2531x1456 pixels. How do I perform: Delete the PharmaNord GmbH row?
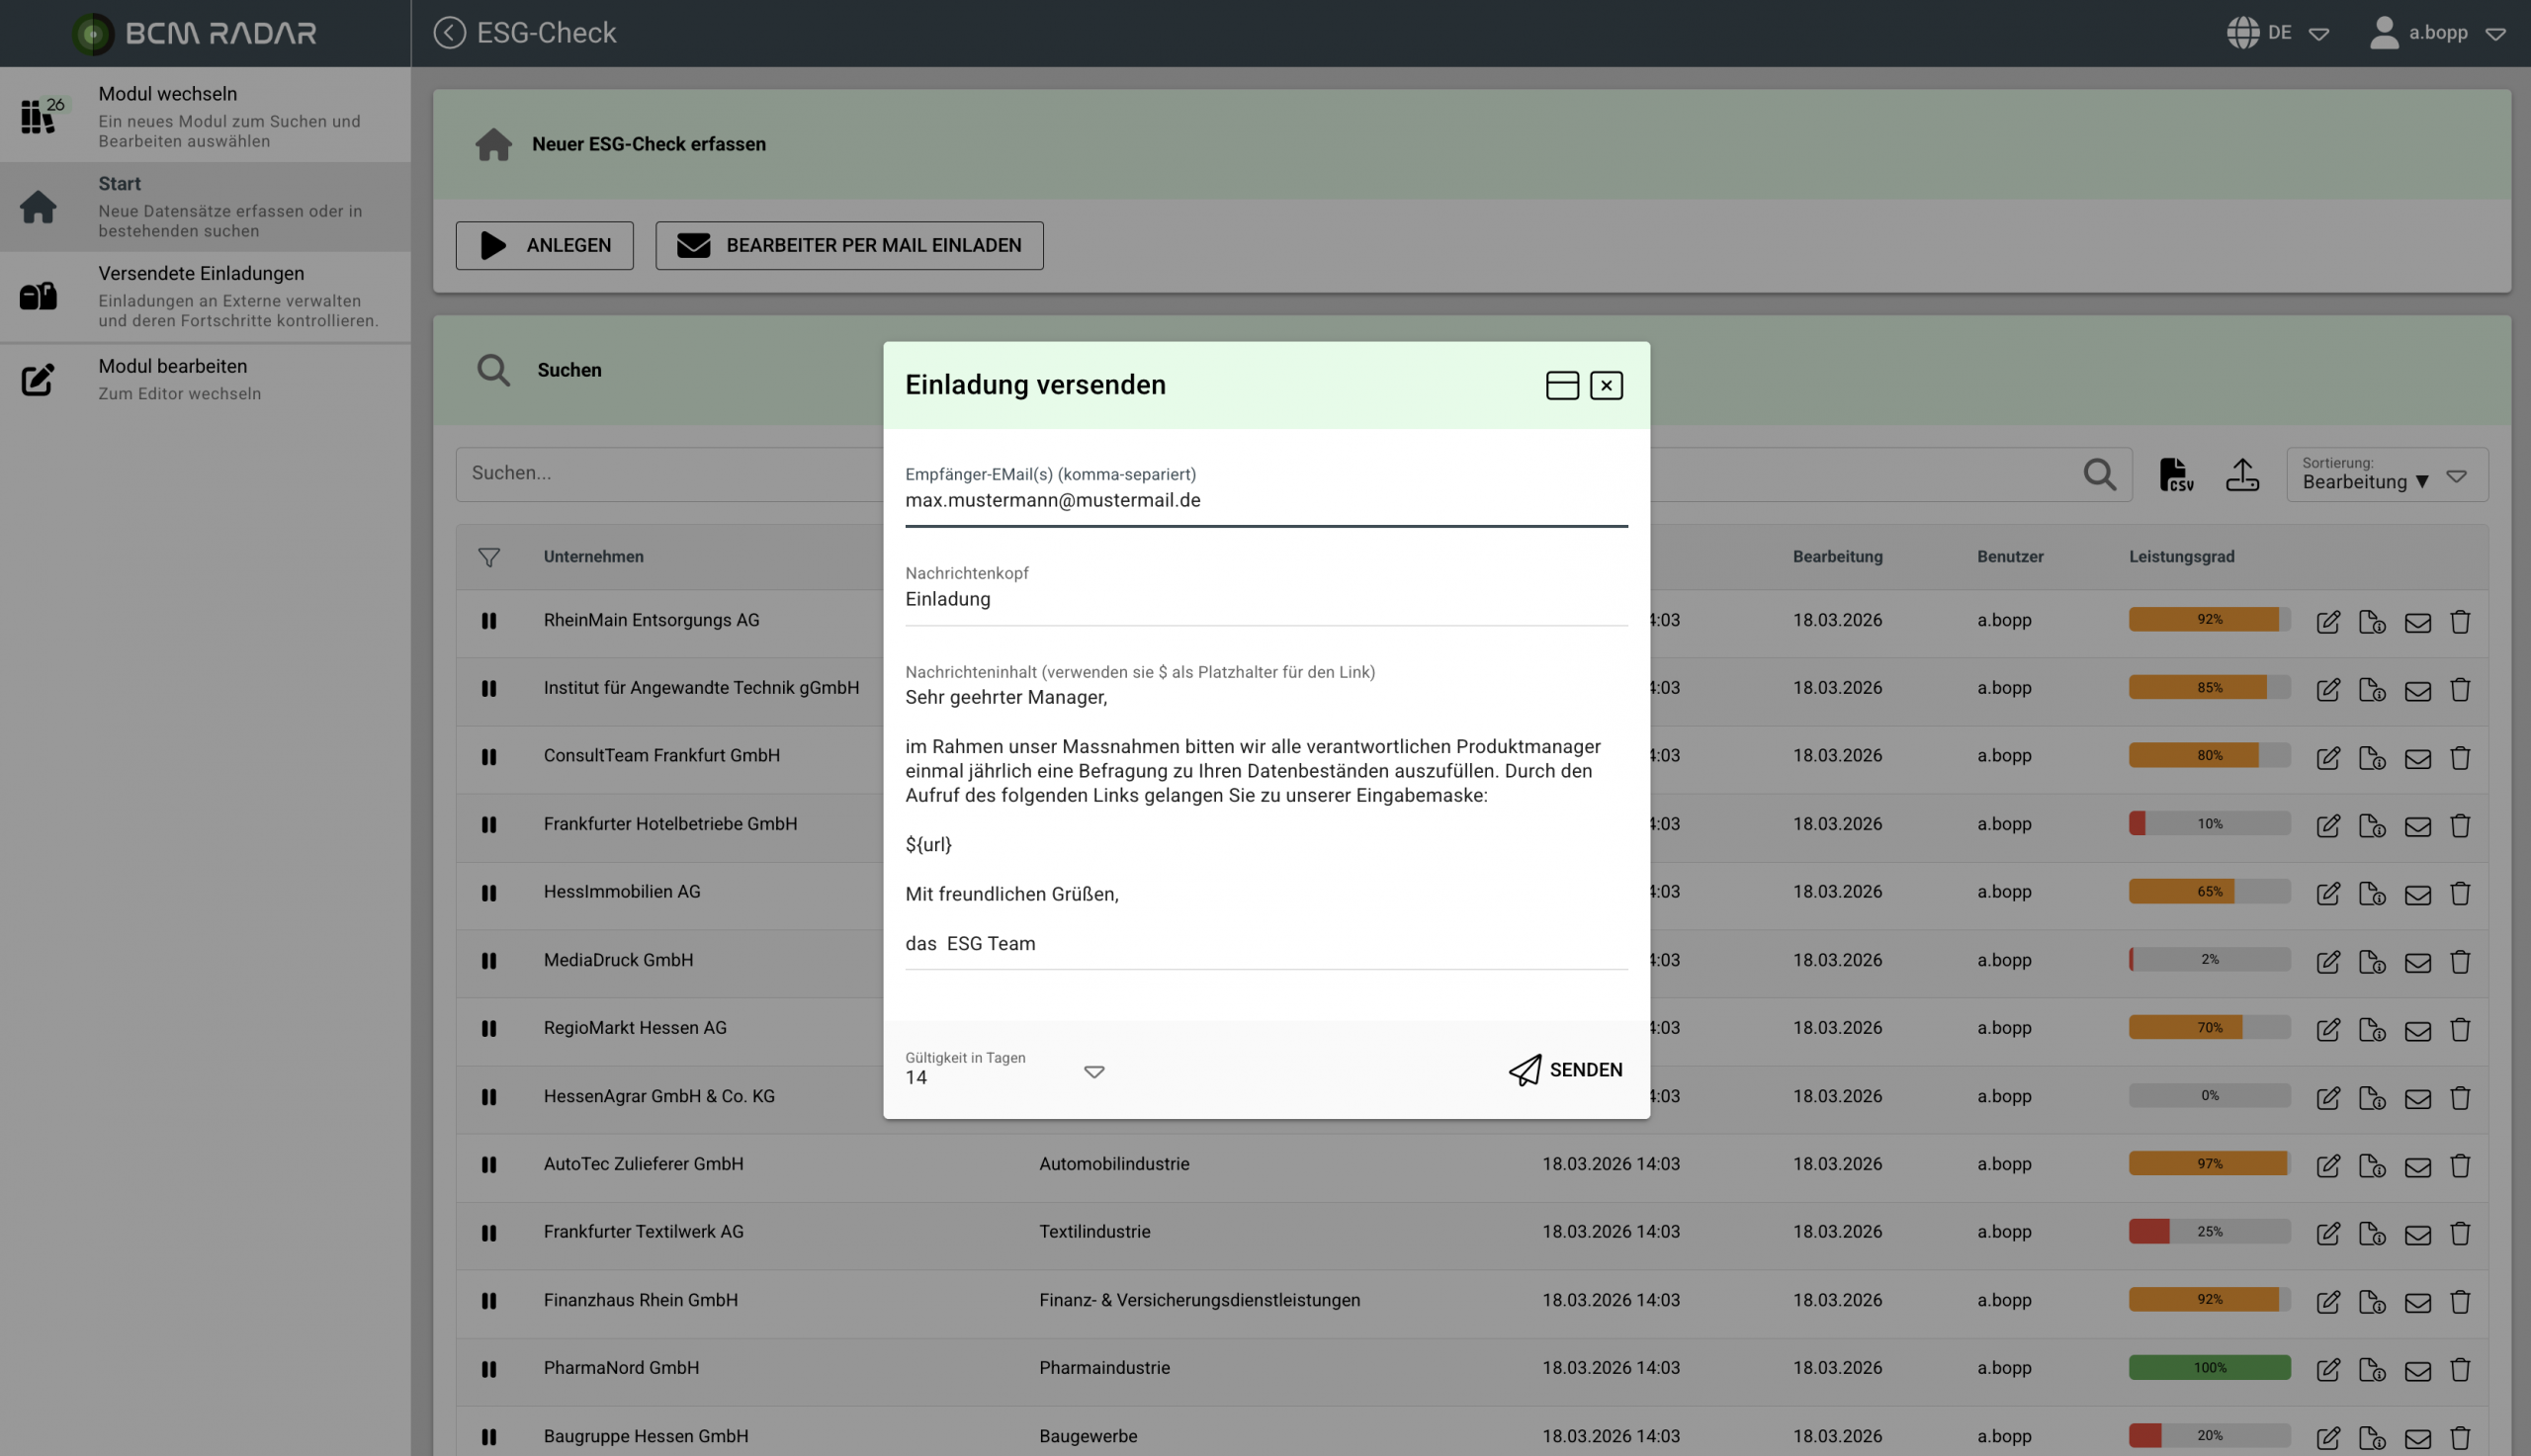tap(2460, 1369)
